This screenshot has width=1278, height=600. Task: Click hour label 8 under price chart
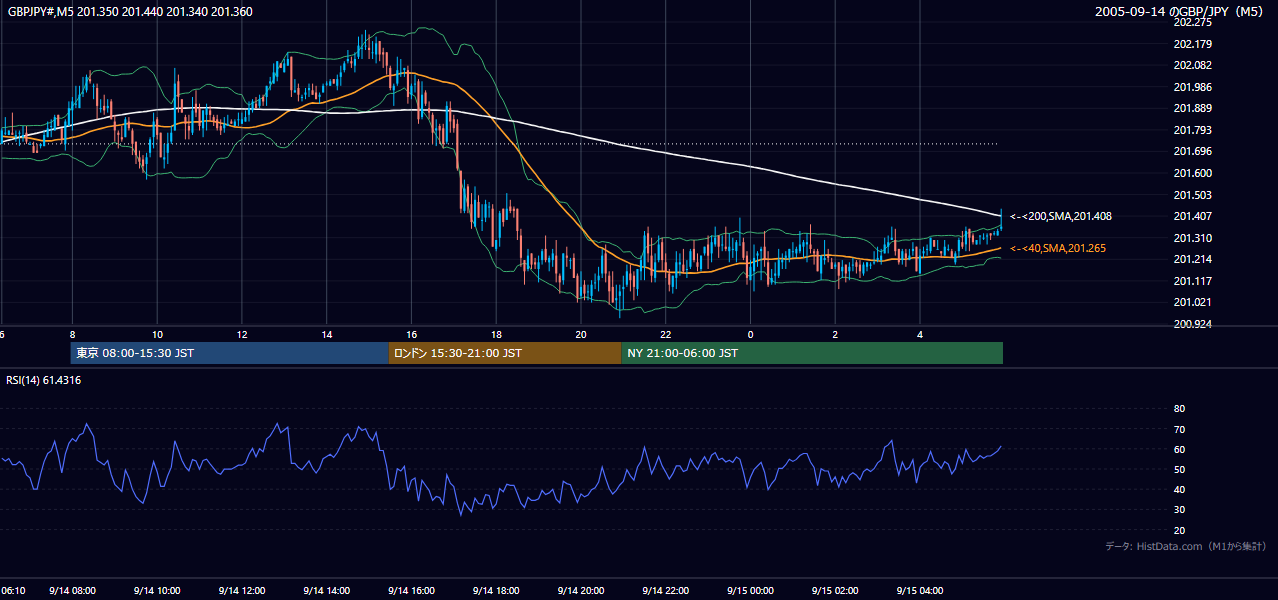point(72,334)
